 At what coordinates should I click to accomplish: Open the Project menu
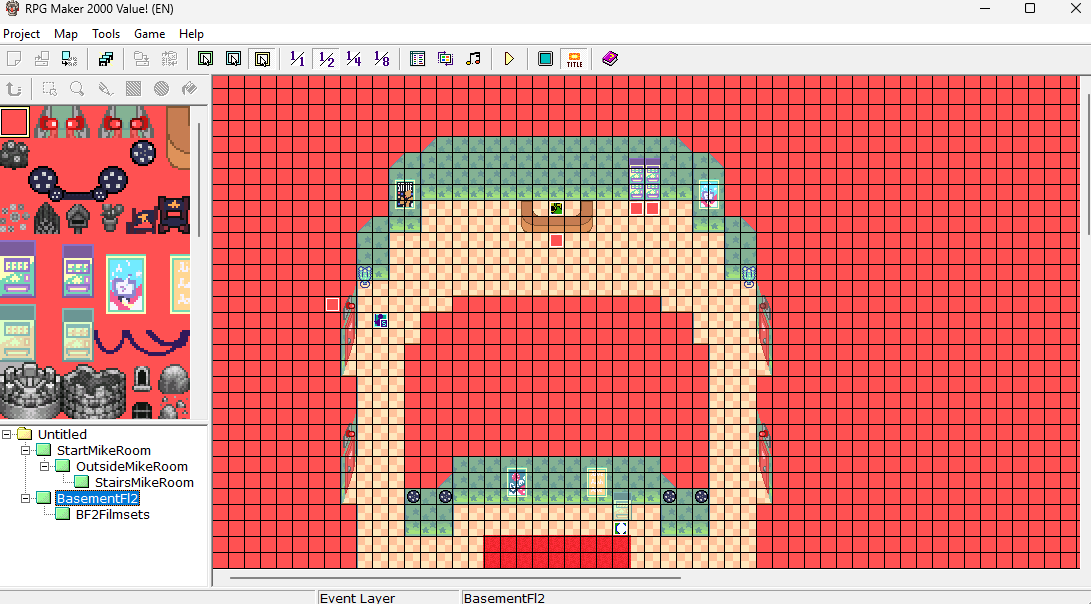[22, 33]
